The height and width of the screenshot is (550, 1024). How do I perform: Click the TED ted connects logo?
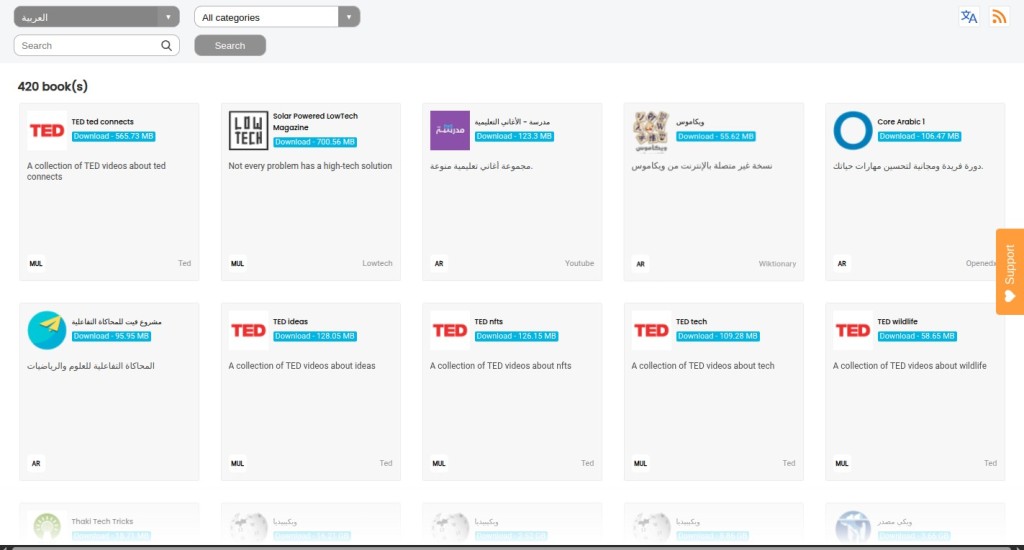pos(47,130)
